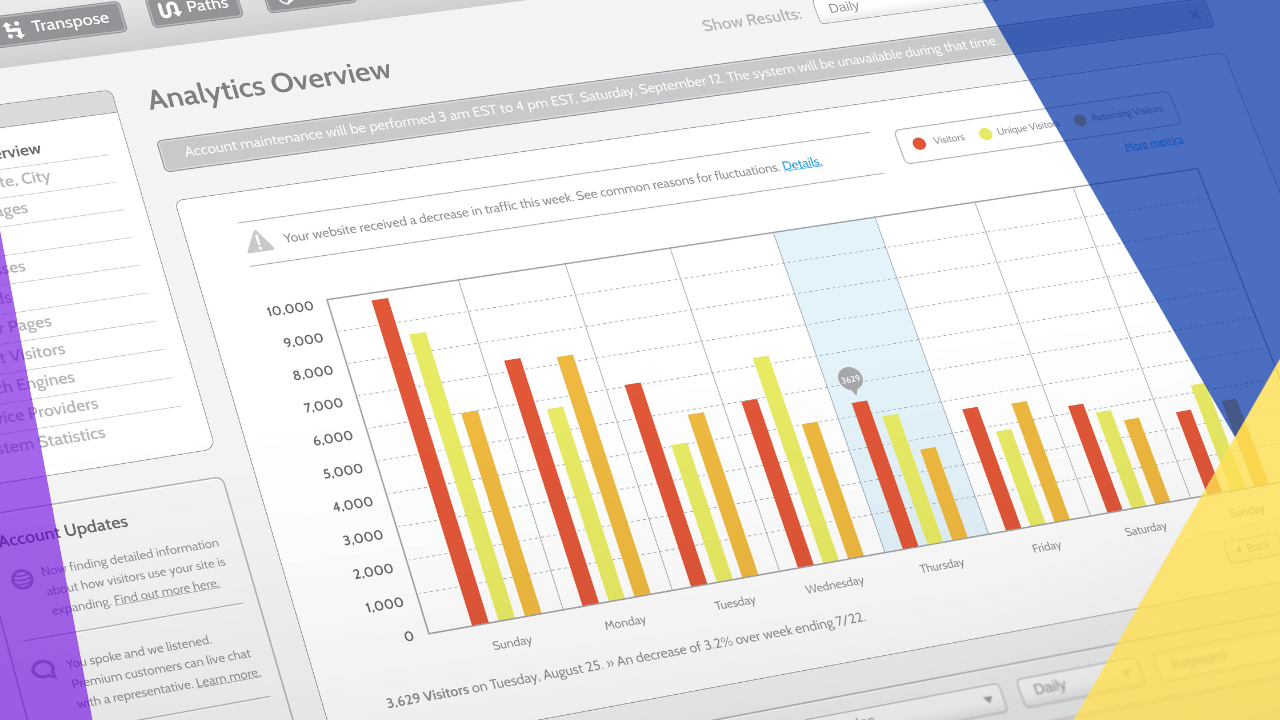Click the 10,000 value on the Y axis
This screenshot has width=1280, height=720.
pyautogui.click(x=290, y=309)
